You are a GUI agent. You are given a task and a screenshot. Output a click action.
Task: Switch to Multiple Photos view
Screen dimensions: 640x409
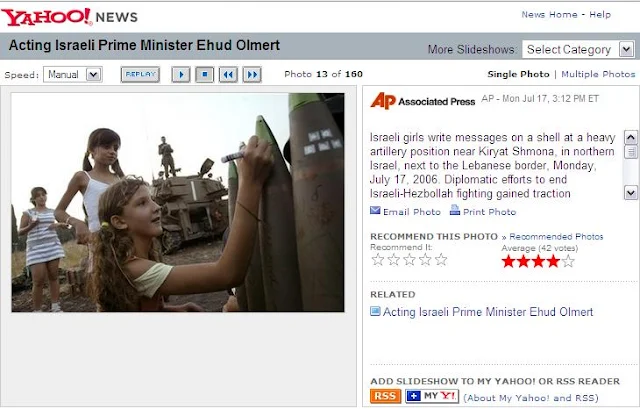598,74
